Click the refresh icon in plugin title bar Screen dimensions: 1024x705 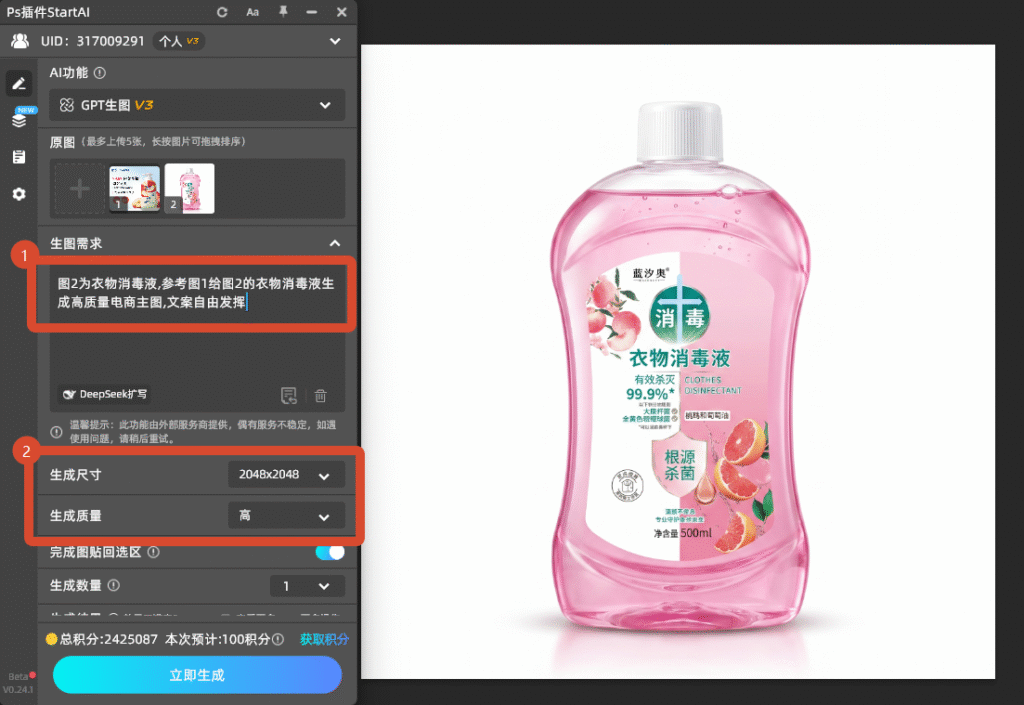pyautogui.click(x=222, y=12)
